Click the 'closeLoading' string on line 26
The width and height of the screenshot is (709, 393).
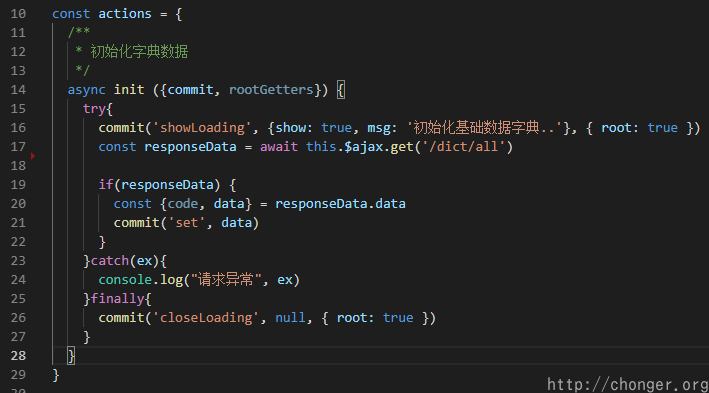[206, 317]
